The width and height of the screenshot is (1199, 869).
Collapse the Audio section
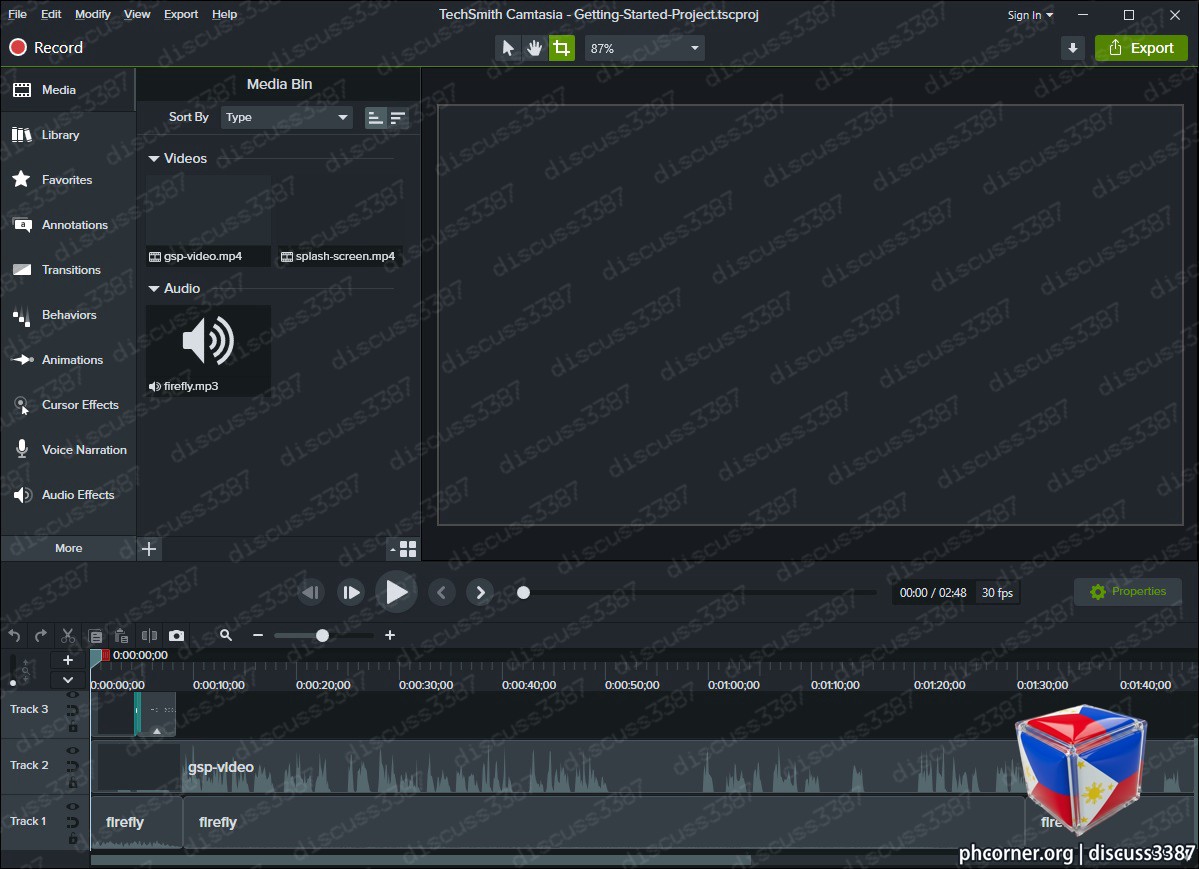point(154,288)
